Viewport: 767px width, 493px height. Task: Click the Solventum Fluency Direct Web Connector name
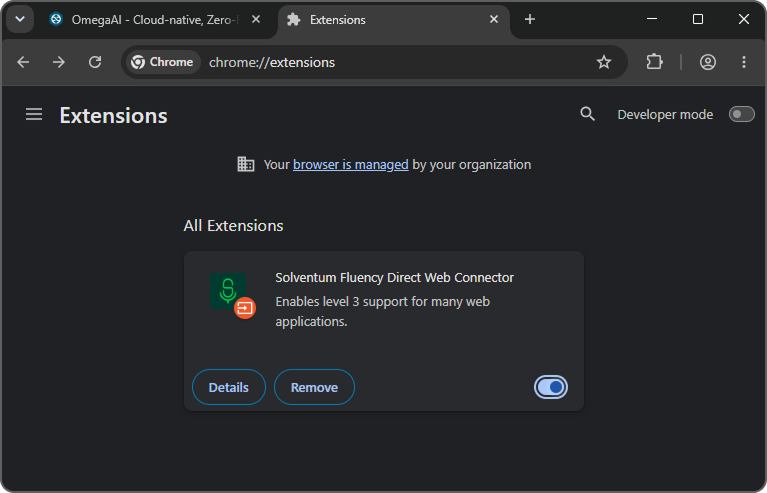tap(394, 278)
